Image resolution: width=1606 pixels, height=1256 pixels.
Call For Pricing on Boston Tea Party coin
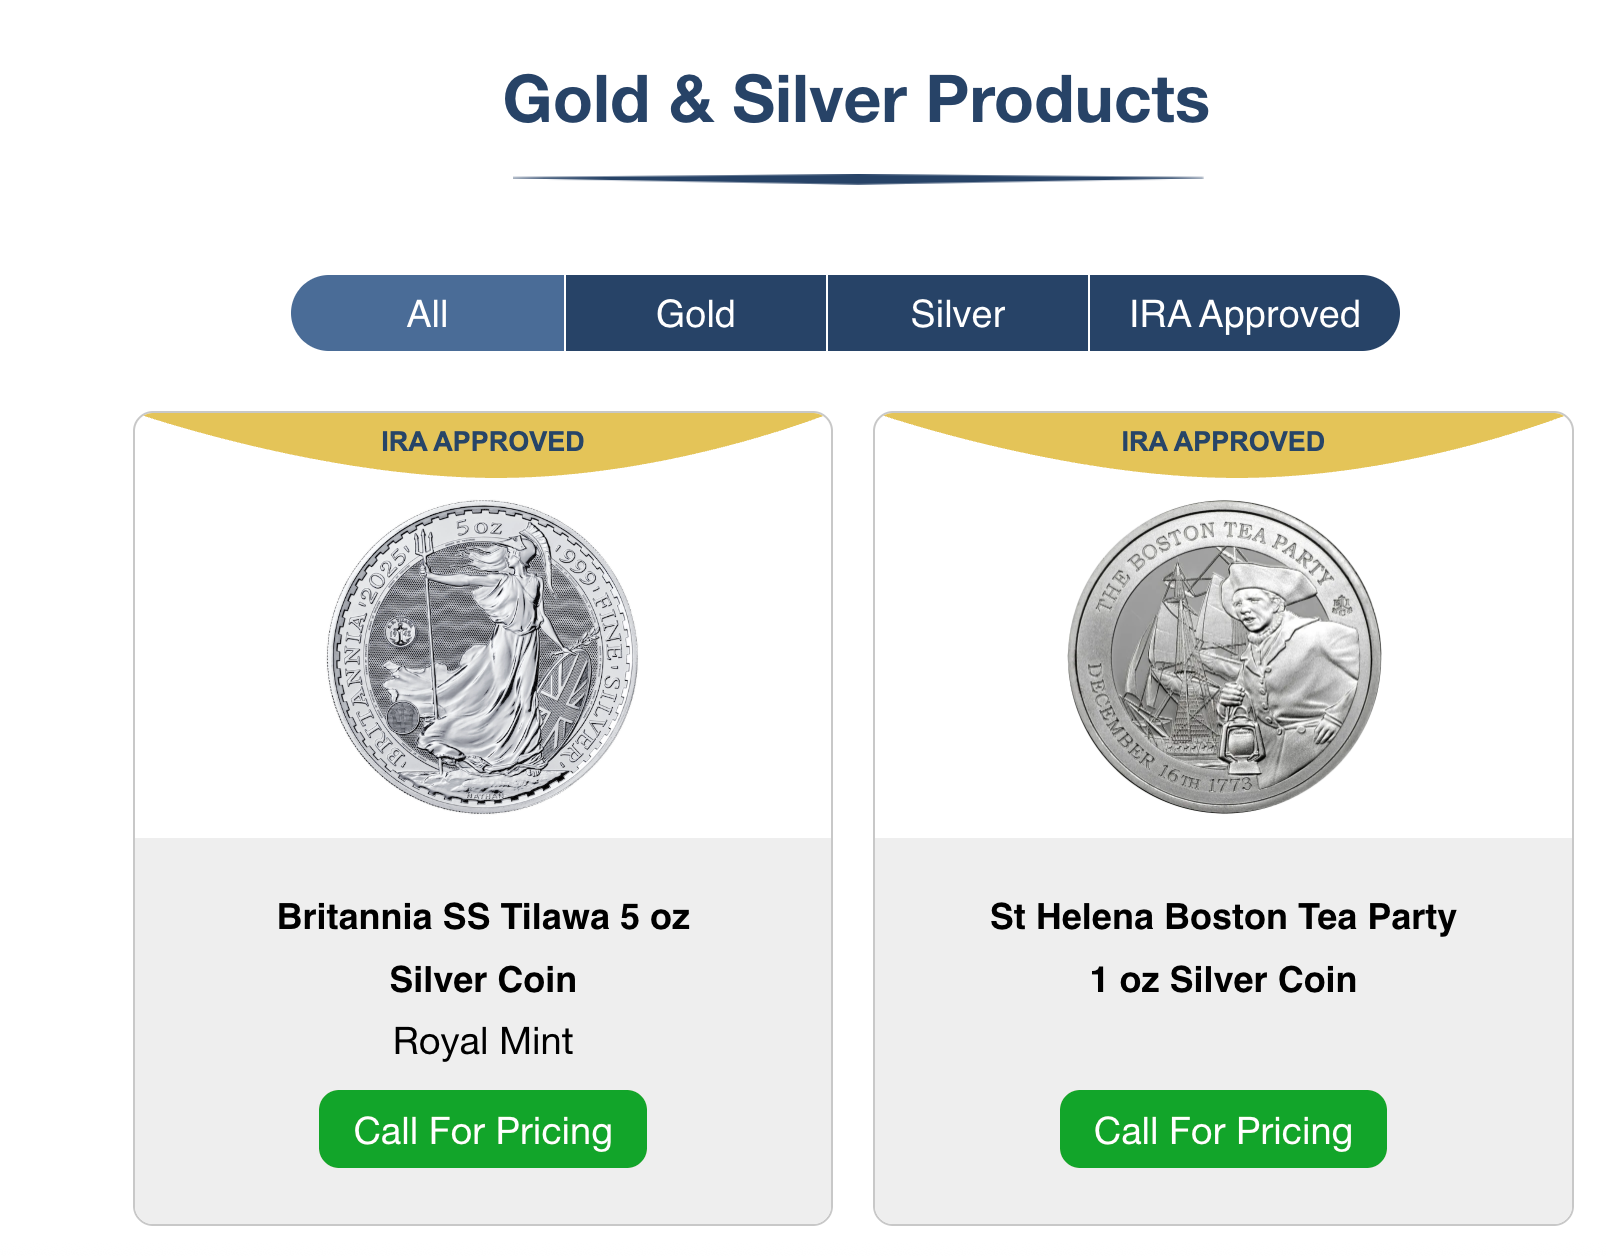[x=1223, y=1130]
